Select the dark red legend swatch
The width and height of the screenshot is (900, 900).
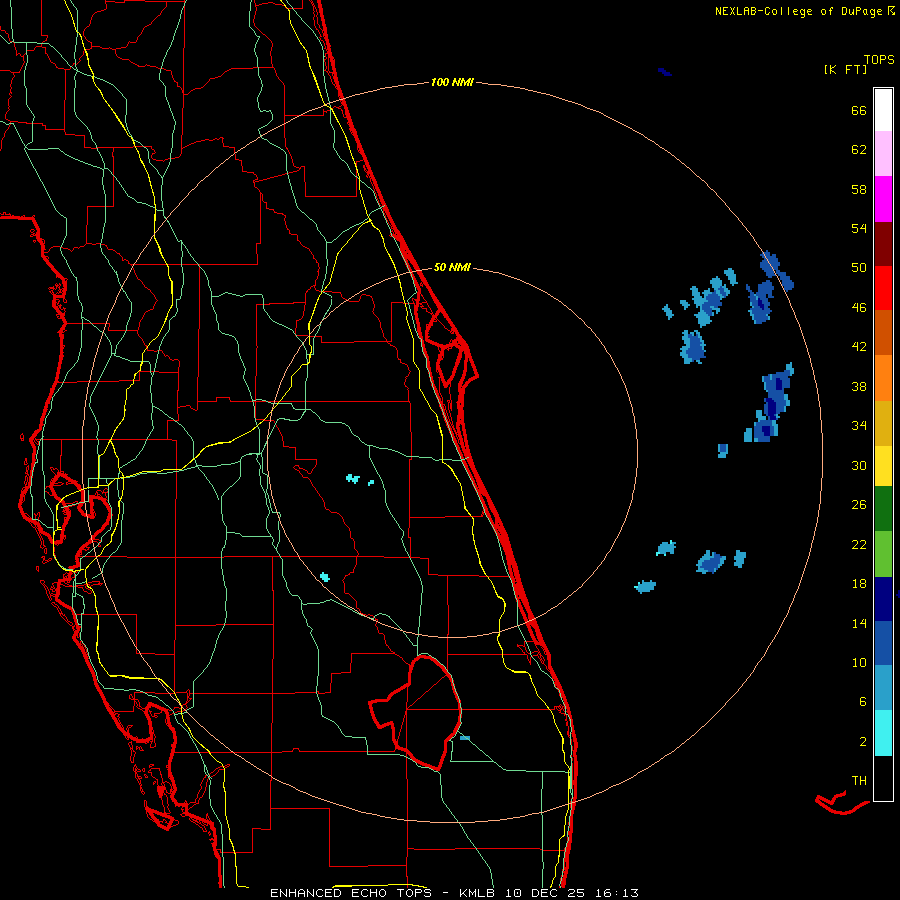(x=883, y=244)
